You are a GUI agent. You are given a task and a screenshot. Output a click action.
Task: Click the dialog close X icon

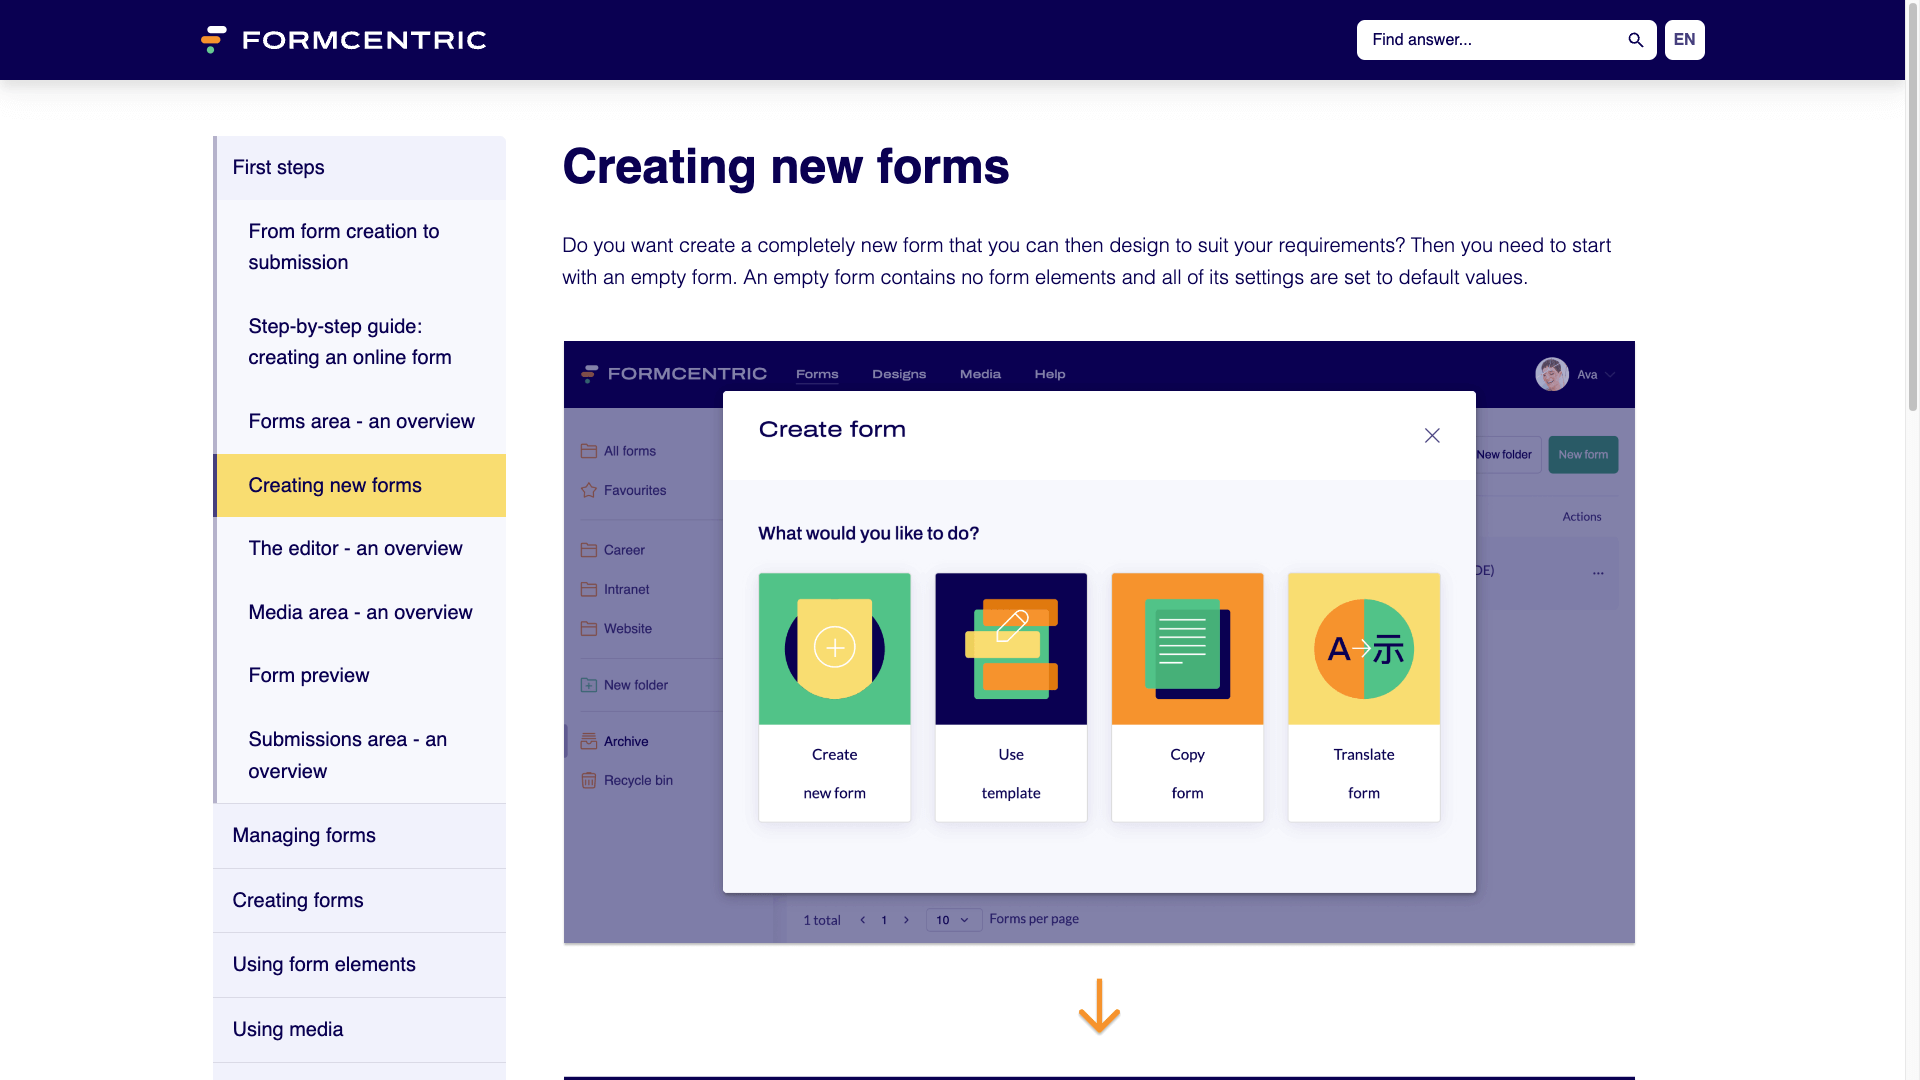point(1432,435)
